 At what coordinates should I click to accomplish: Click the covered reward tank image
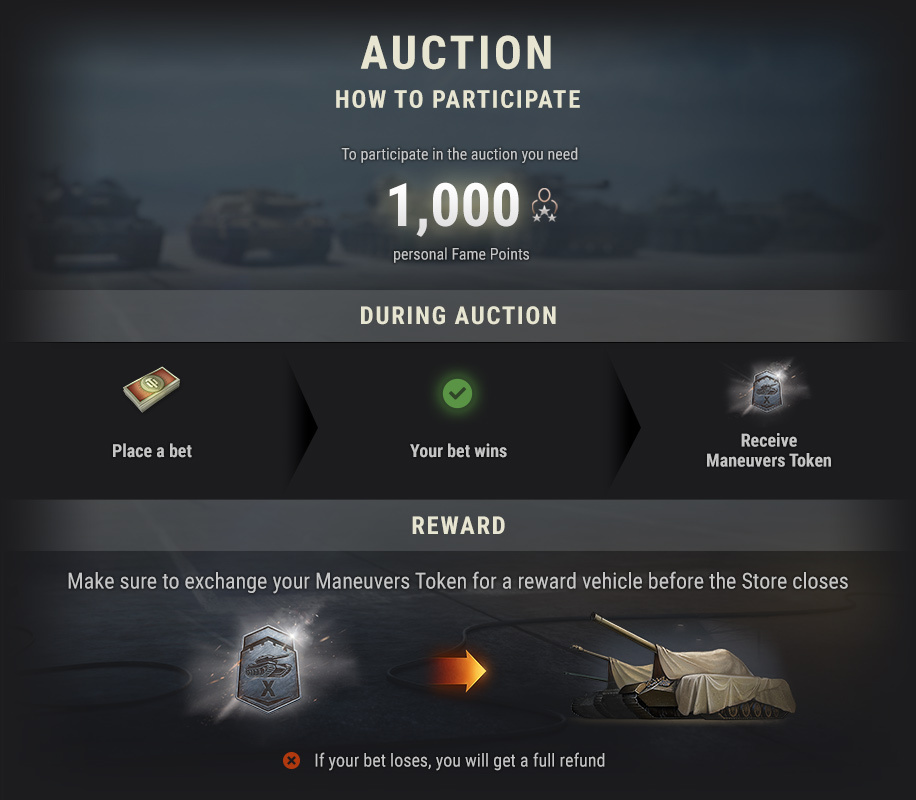(684, 670)
